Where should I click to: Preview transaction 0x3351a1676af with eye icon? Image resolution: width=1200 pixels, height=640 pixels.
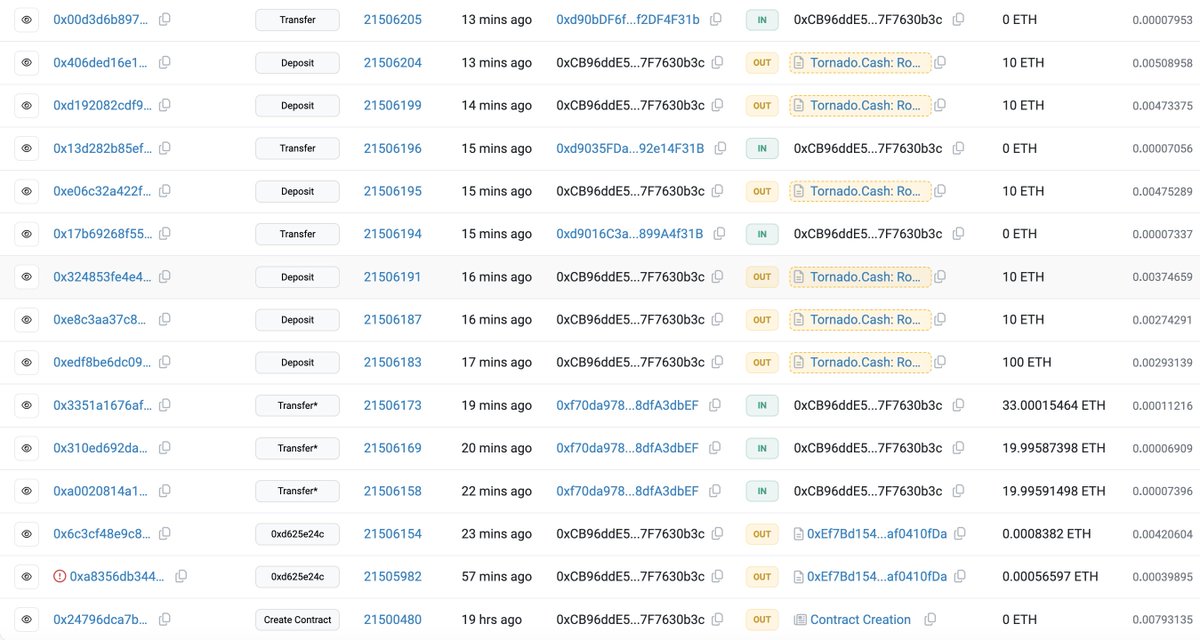(26, 405)
